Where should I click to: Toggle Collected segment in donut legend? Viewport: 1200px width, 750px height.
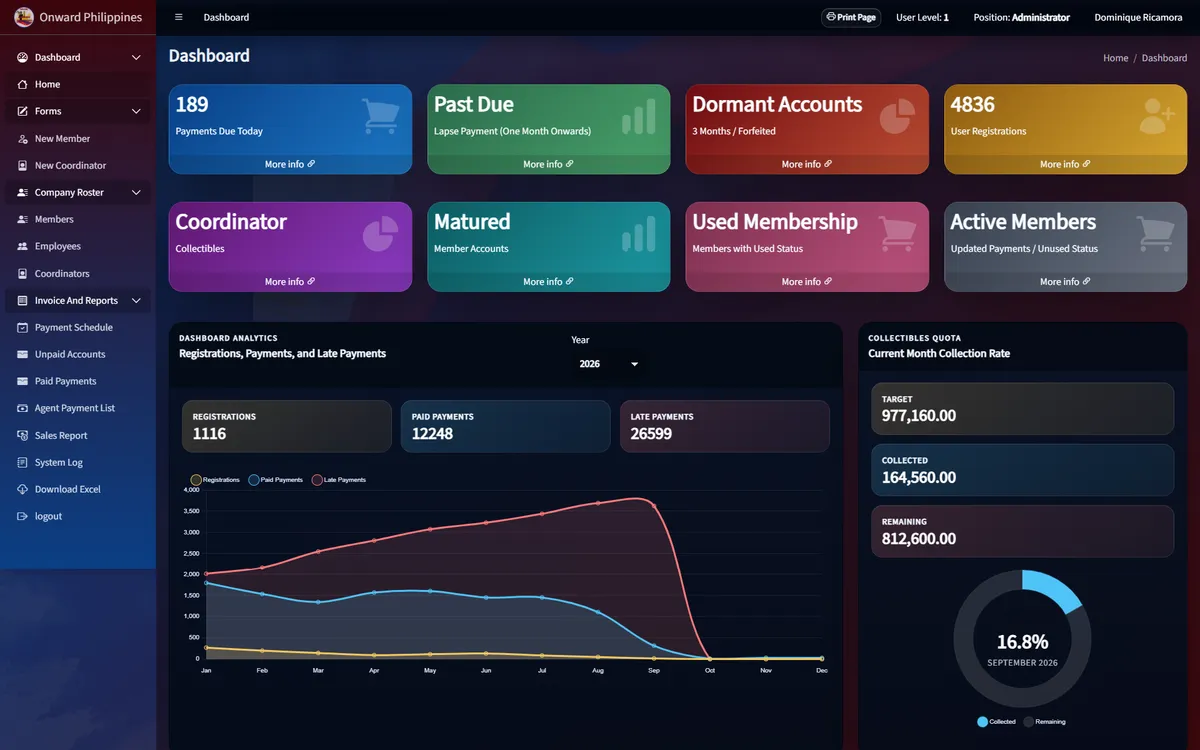click(997, 721)
